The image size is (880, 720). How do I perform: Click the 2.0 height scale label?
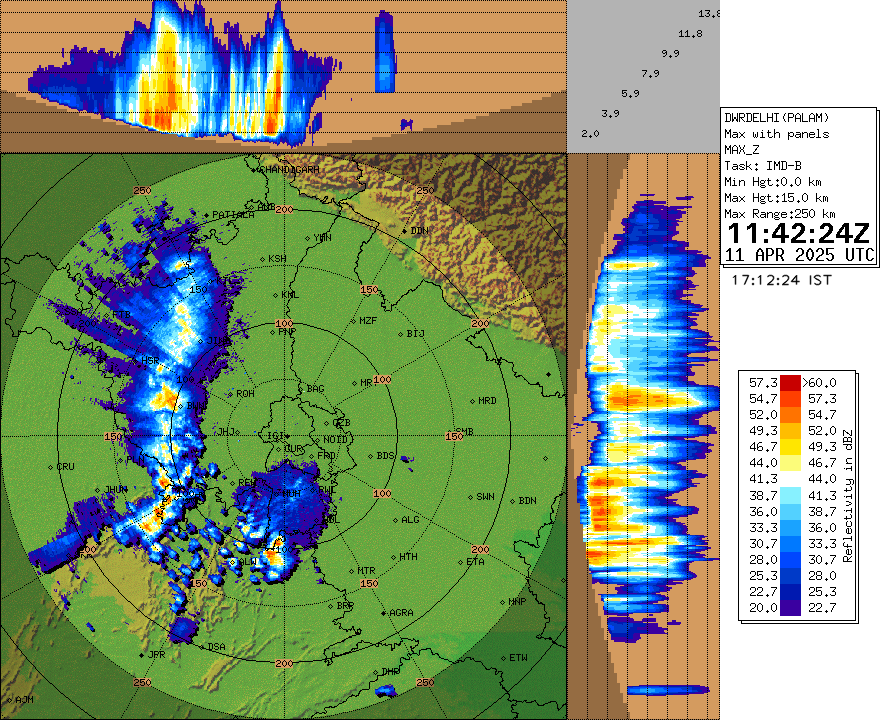590,134
